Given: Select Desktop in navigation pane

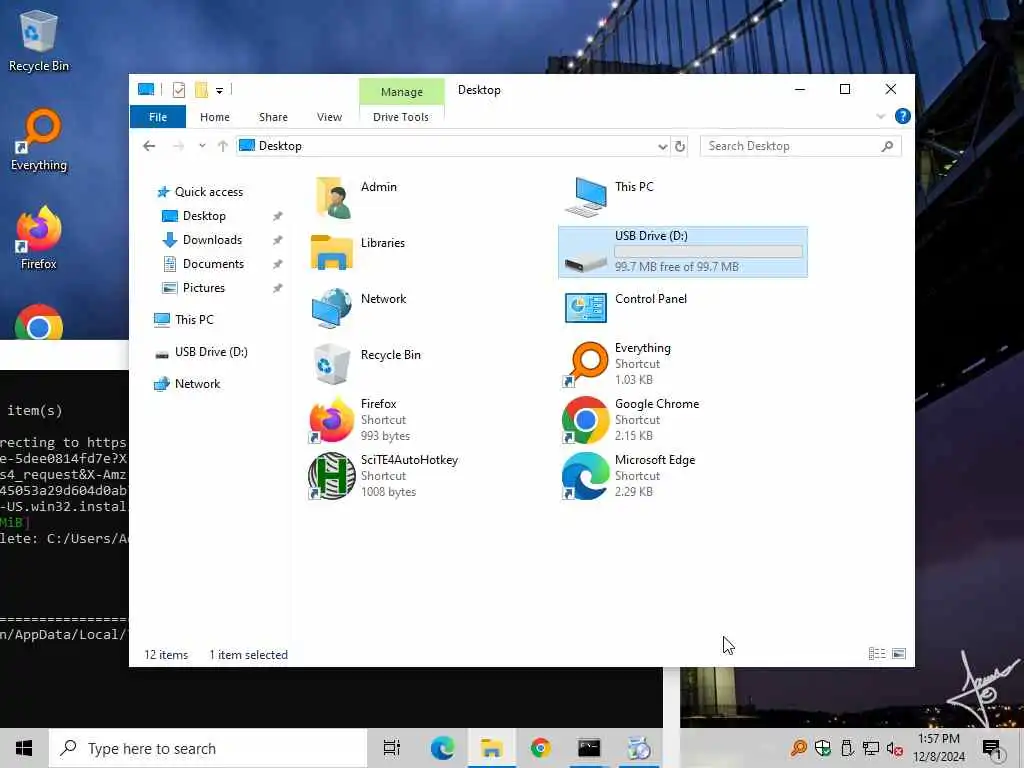Looking at the screenshot, I should 194,216.
